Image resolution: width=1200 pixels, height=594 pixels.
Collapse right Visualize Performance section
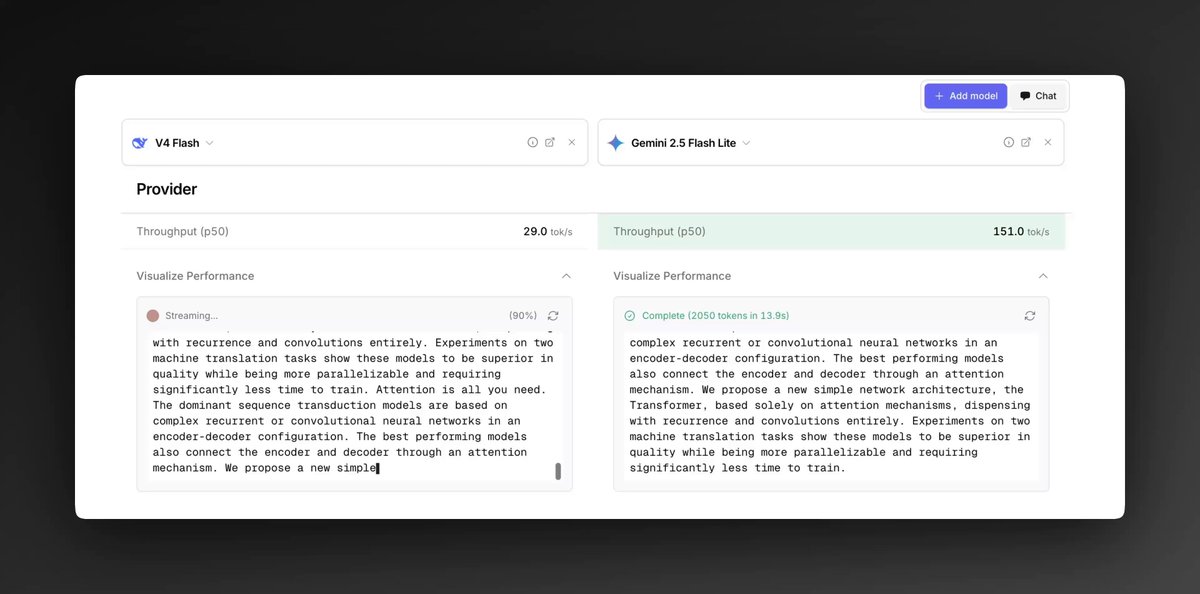pos(1043,276)
